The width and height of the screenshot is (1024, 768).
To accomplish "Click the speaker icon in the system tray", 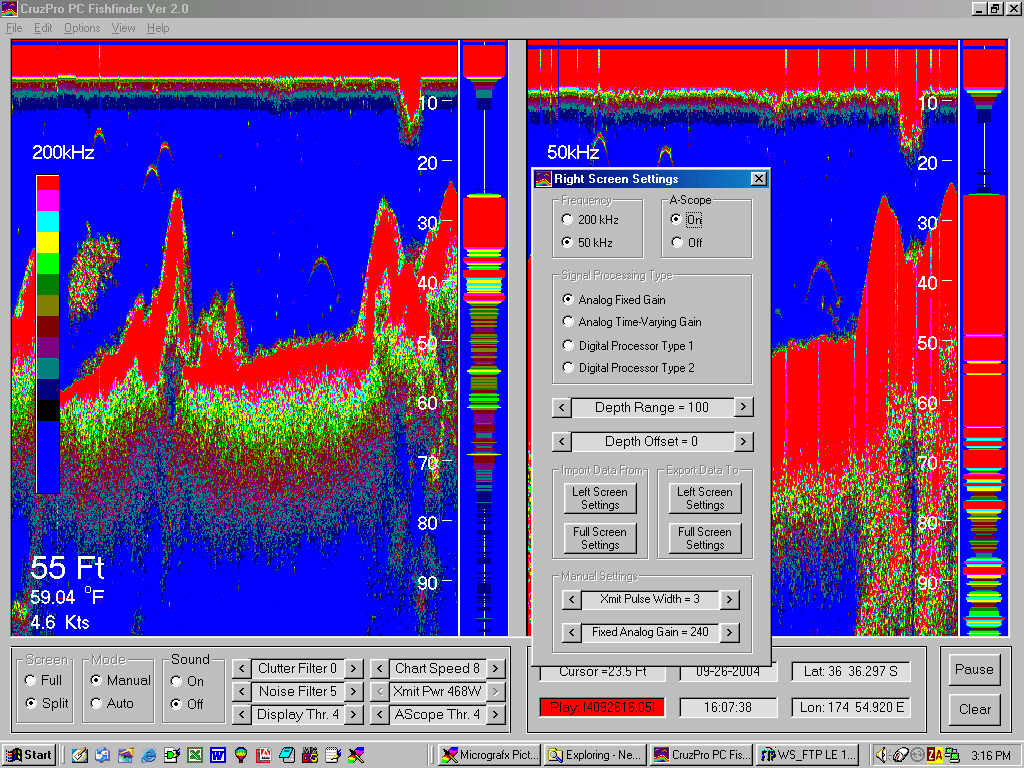I will (x=883, y=755).
